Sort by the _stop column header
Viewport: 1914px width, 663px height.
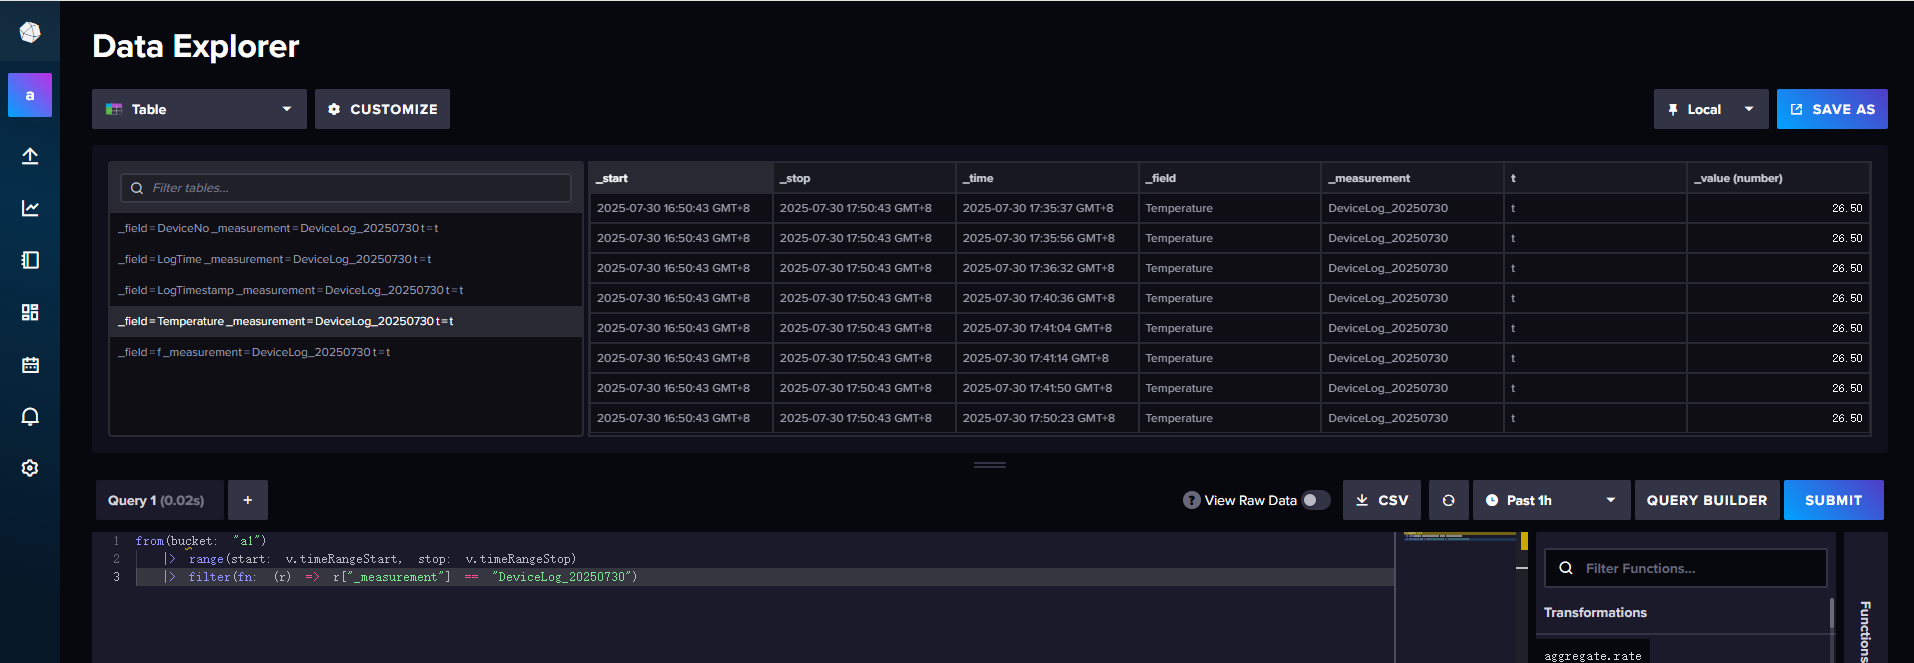[864, 178]
